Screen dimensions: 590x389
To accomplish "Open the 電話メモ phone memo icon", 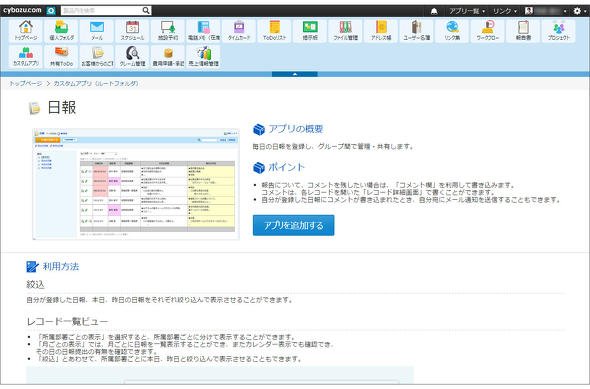I will 204,30.
